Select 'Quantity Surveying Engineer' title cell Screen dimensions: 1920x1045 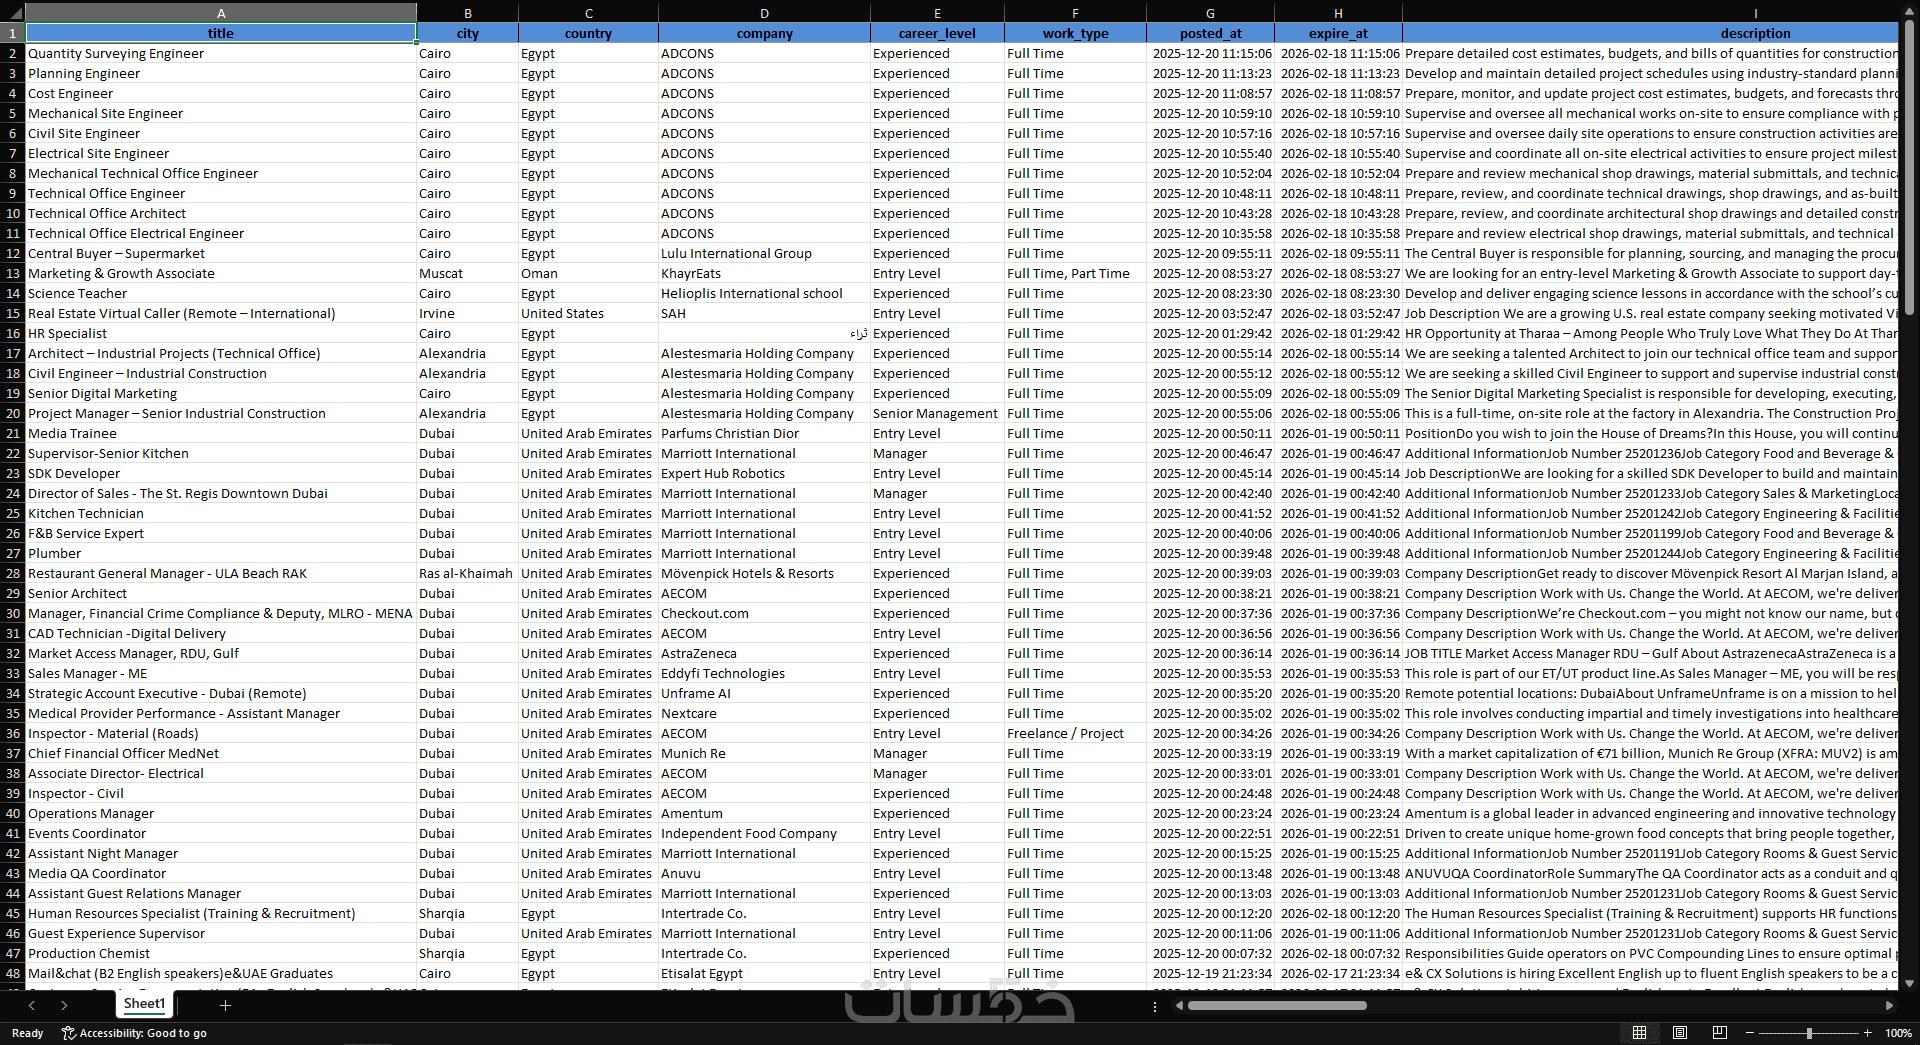[221, 53]
